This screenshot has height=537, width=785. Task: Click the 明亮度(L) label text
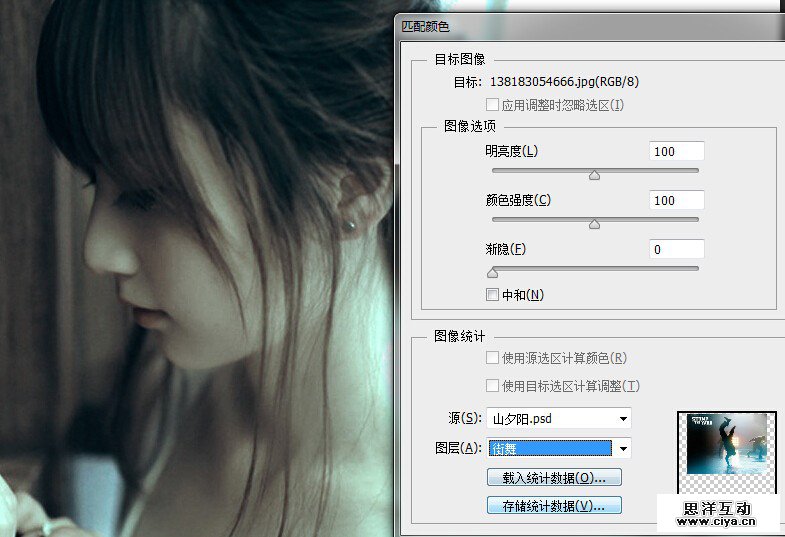[511, 152]
